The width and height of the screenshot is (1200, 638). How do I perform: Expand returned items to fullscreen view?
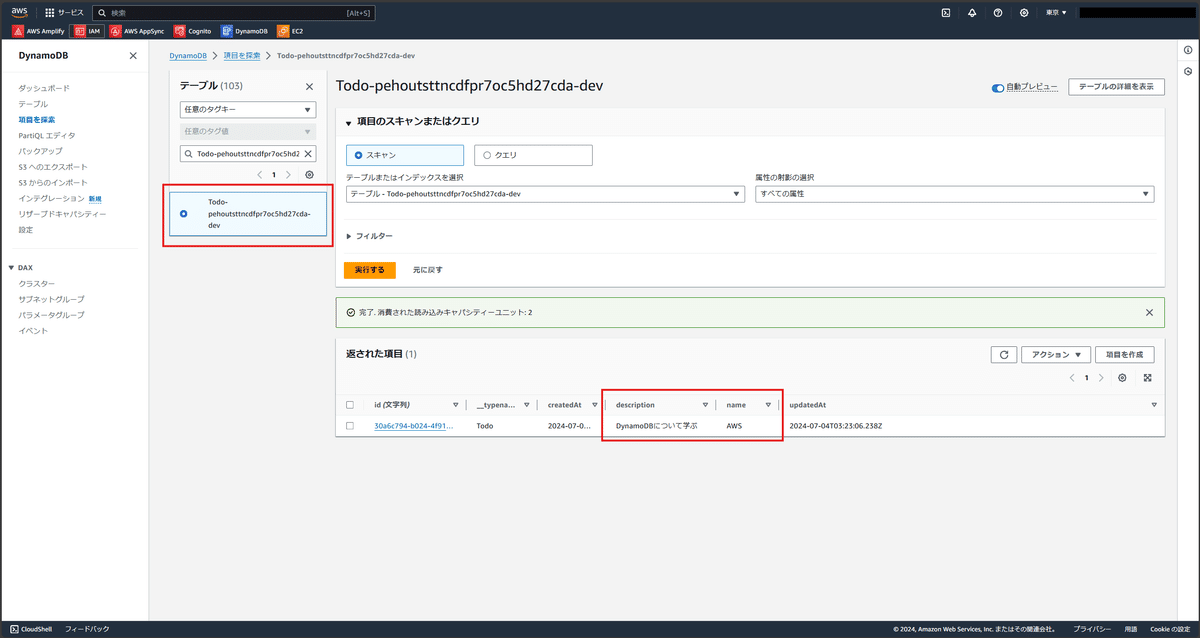pos(1147,378)
